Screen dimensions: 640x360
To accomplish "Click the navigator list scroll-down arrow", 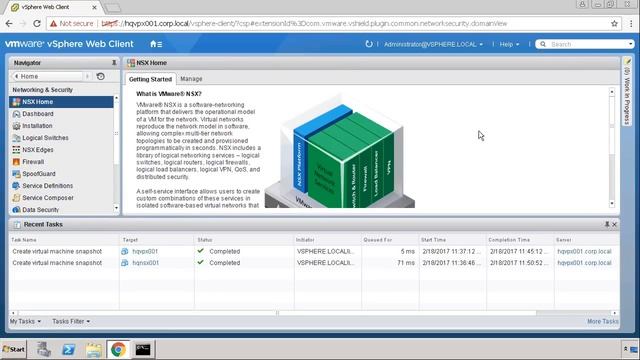I will click(116, 208).
